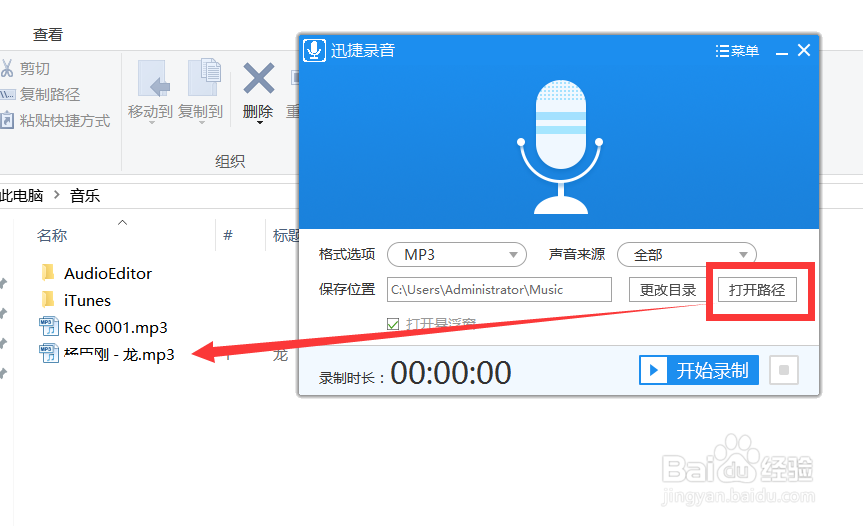The width and height of the screenshot is (863, 526).
Task: Open the 菜单 menu in recorder window
Action: pos(737,51)
